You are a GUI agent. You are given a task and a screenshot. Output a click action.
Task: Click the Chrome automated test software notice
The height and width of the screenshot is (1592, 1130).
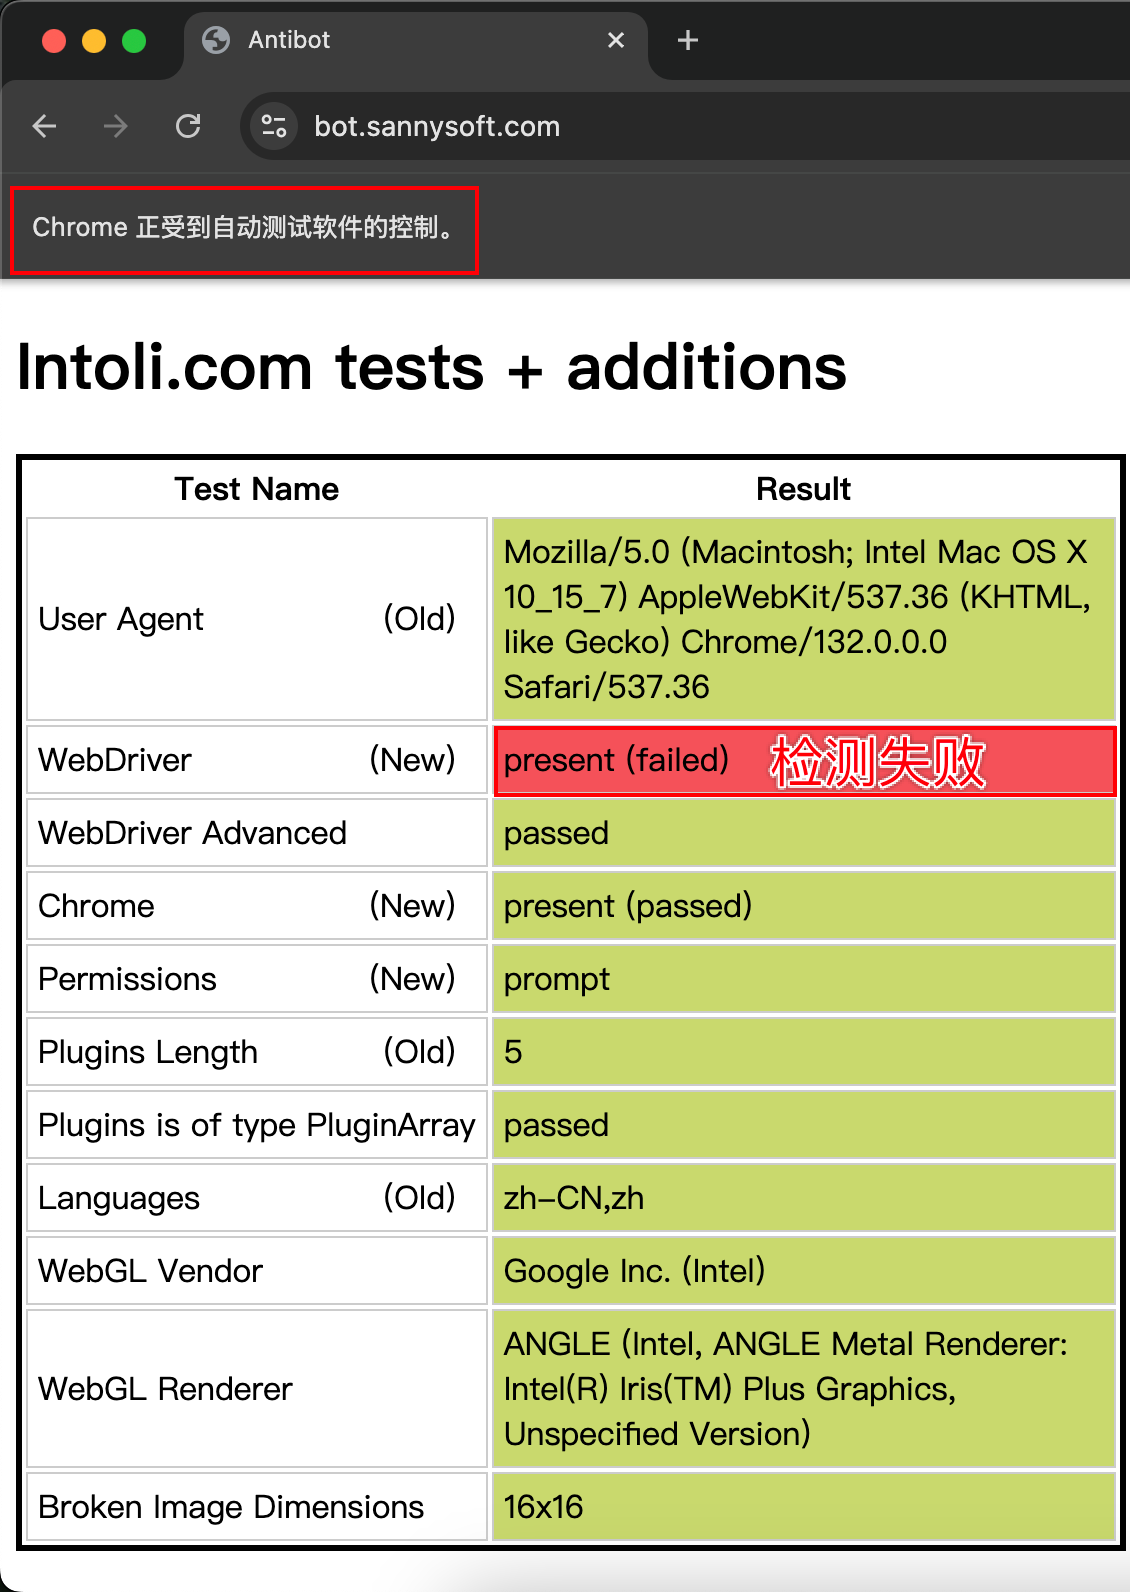pyautogui.click(x=243, y=228)
